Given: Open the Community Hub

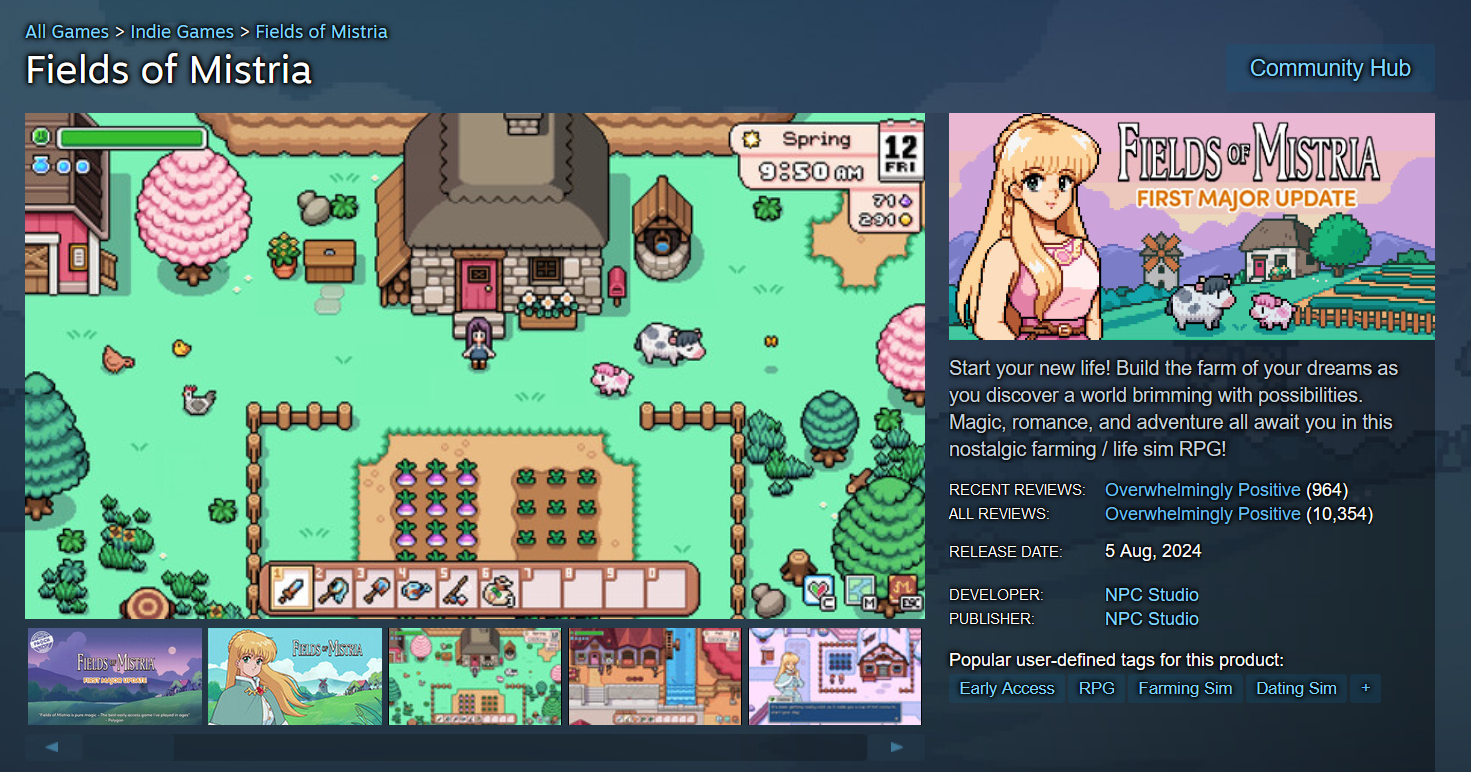Looking at the screenshot, I should click(x=1330, y=68).
